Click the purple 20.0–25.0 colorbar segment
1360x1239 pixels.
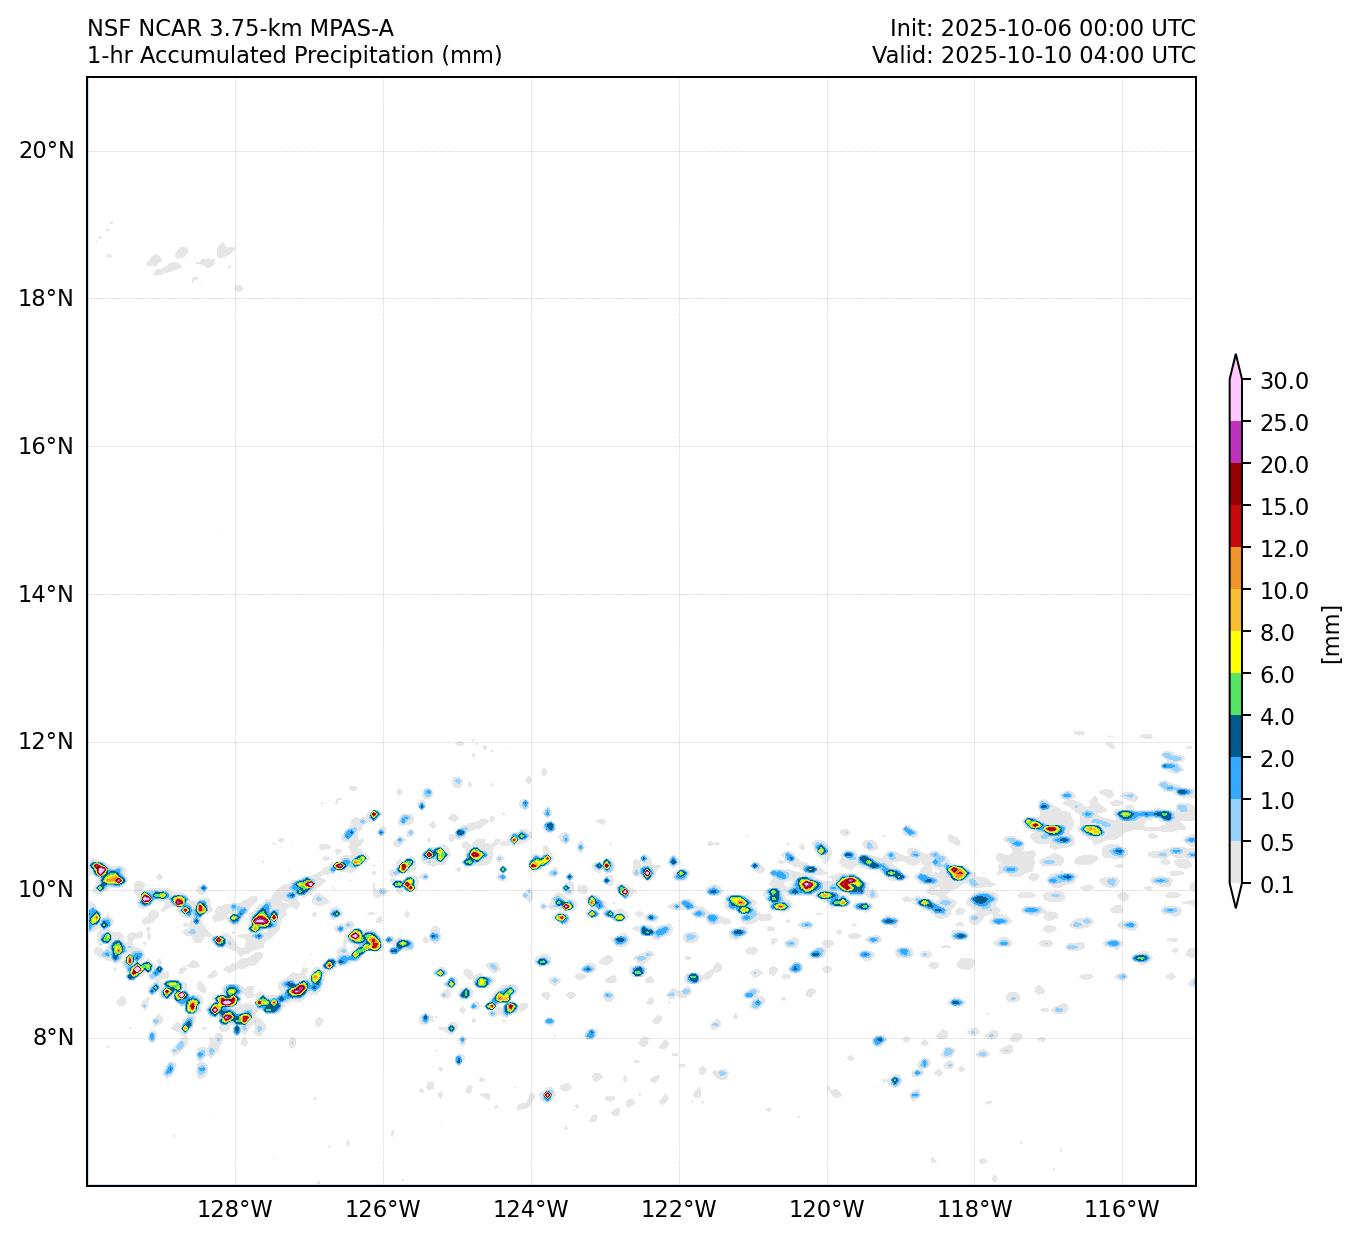(x=1236, y=443)
